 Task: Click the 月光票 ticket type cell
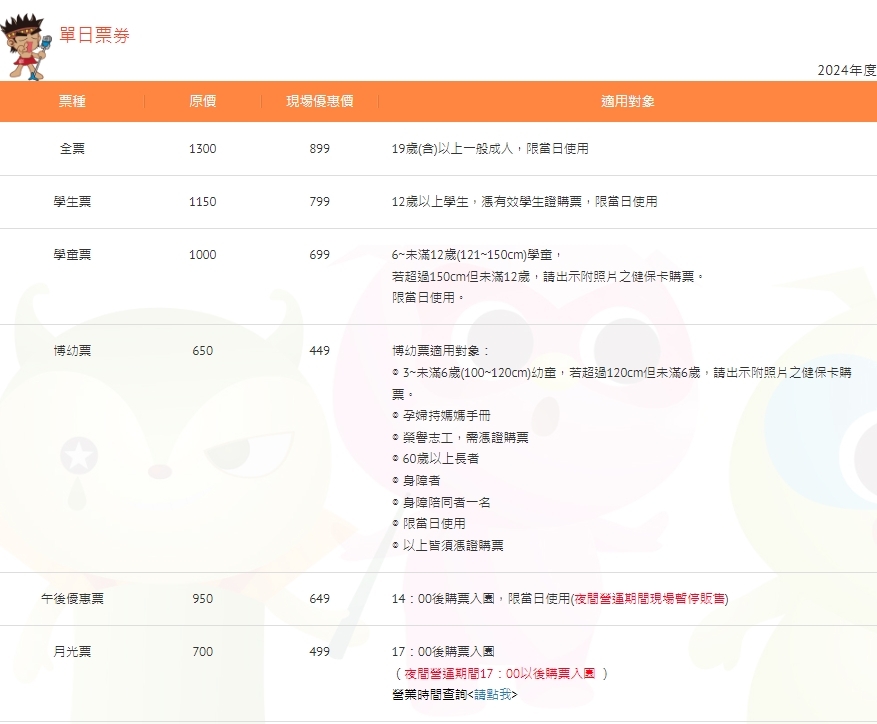(72, 652)
